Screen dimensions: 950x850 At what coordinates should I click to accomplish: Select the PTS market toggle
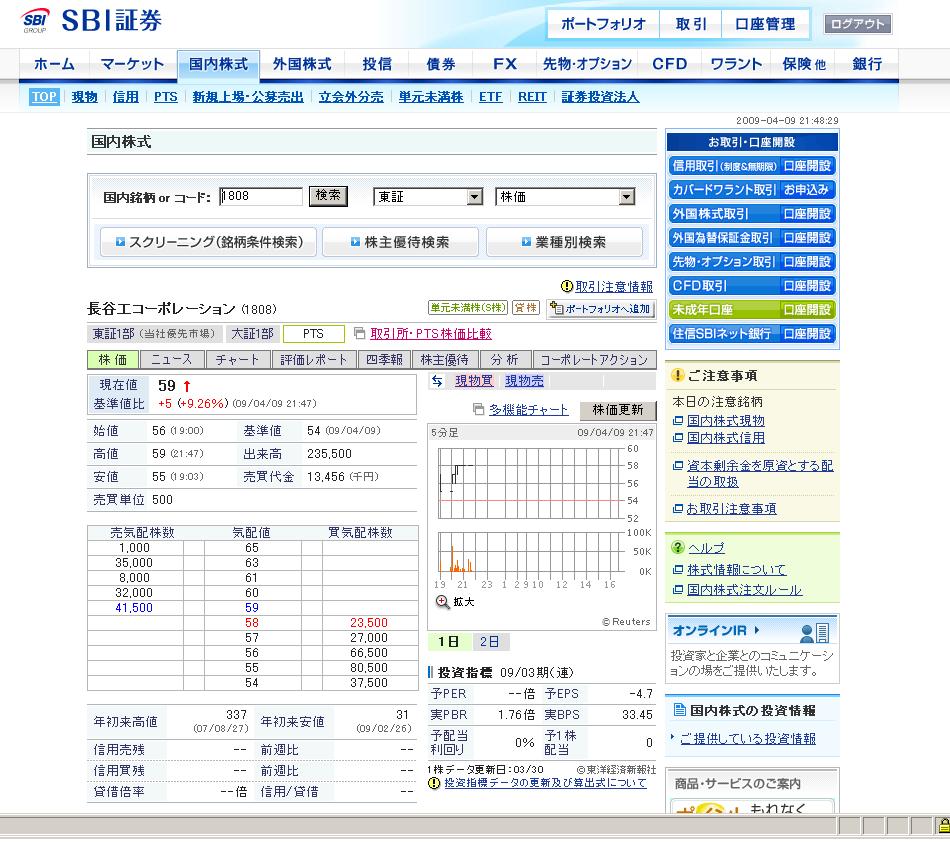click(313, 334)
